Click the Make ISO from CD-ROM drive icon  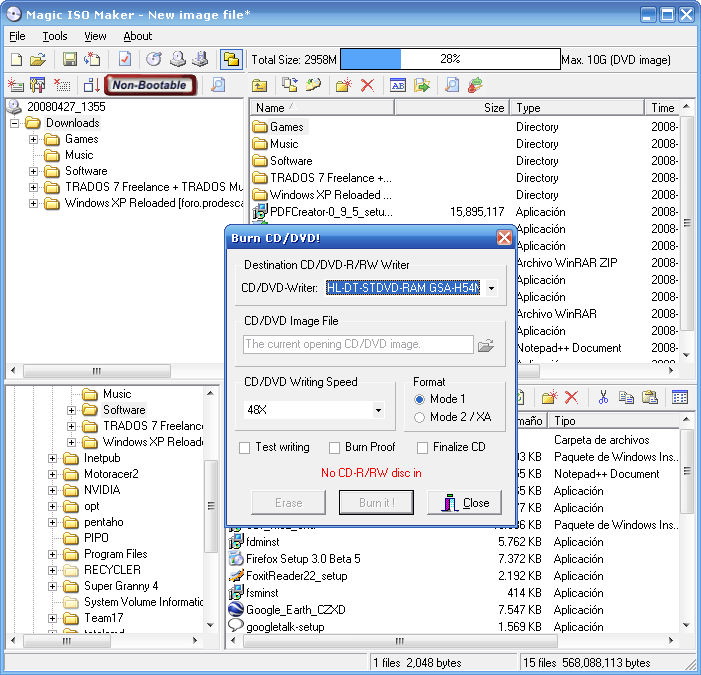tap(178, 59)
